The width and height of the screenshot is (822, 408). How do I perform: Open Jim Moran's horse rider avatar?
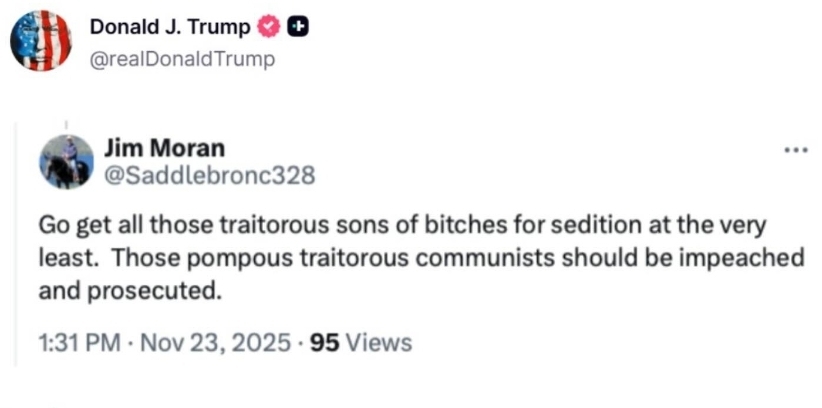66,162
